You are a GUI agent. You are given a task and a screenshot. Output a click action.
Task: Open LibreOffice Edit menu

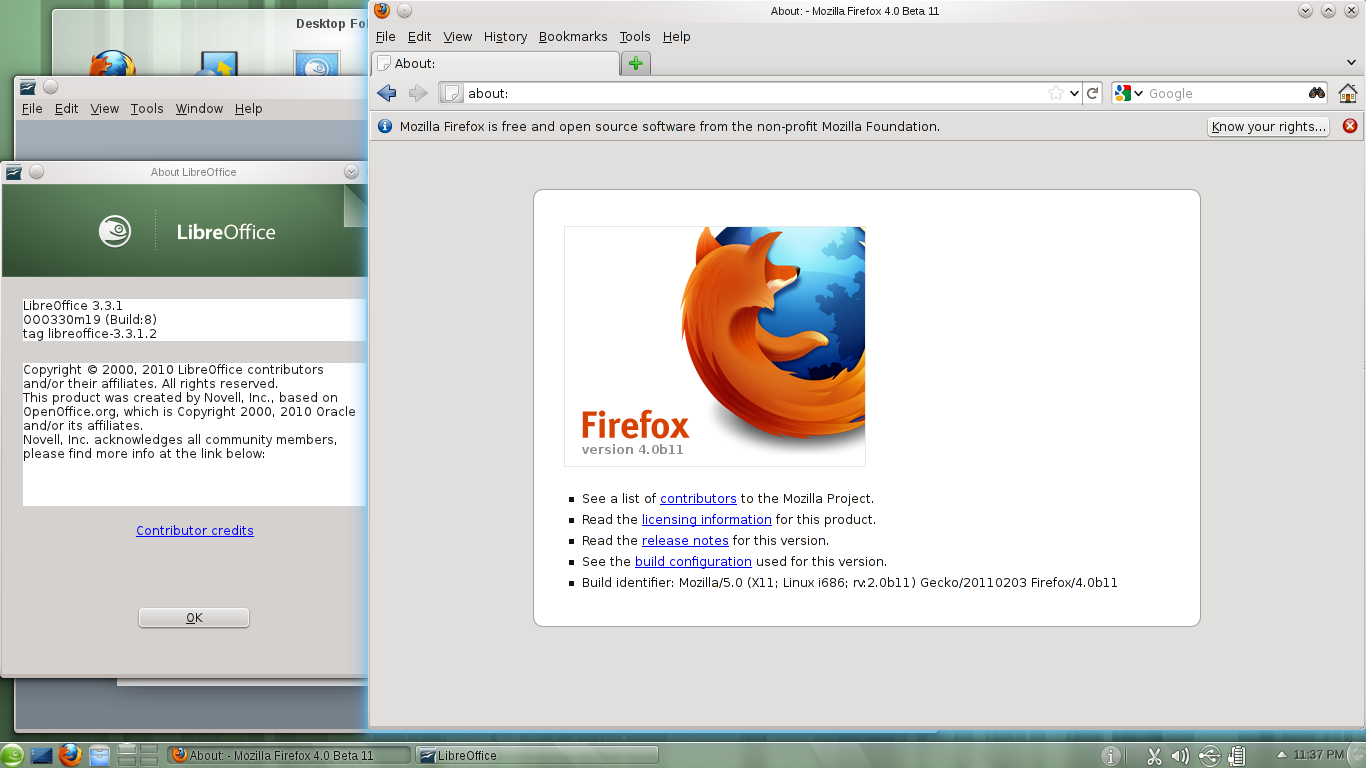[x=66, y=108]
